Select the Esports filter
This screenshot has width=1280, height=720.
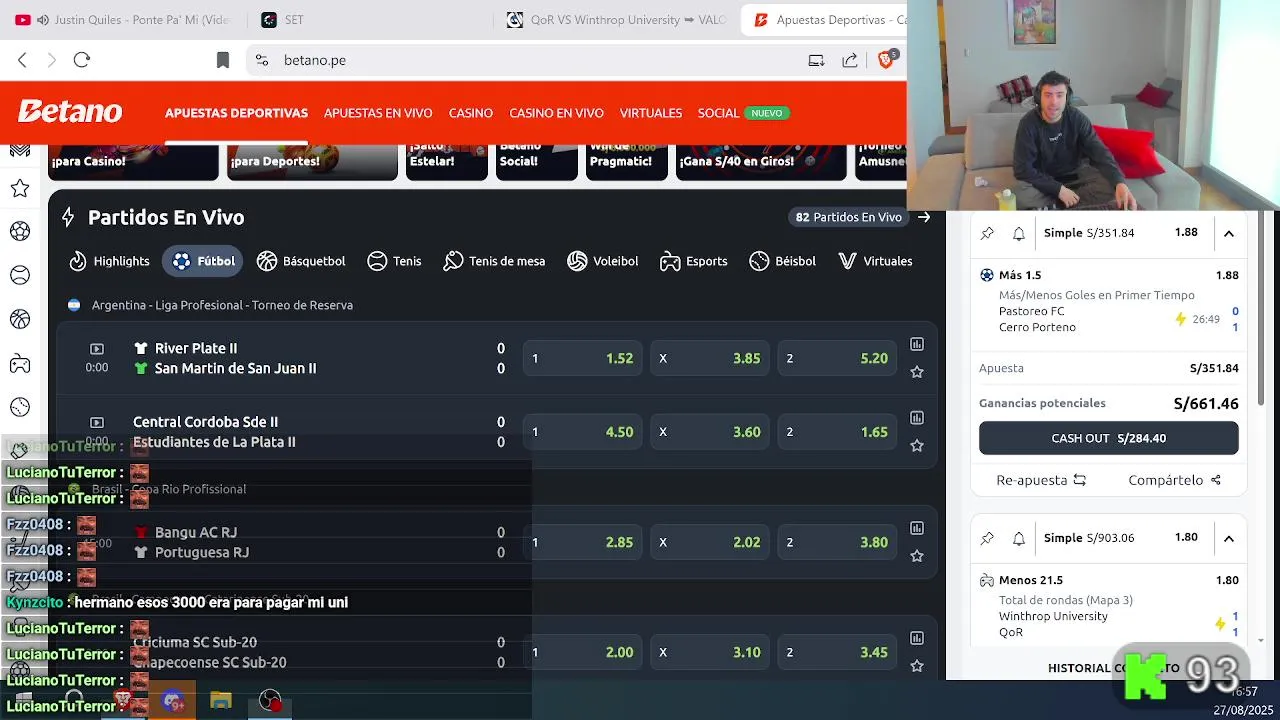(693, 261)
